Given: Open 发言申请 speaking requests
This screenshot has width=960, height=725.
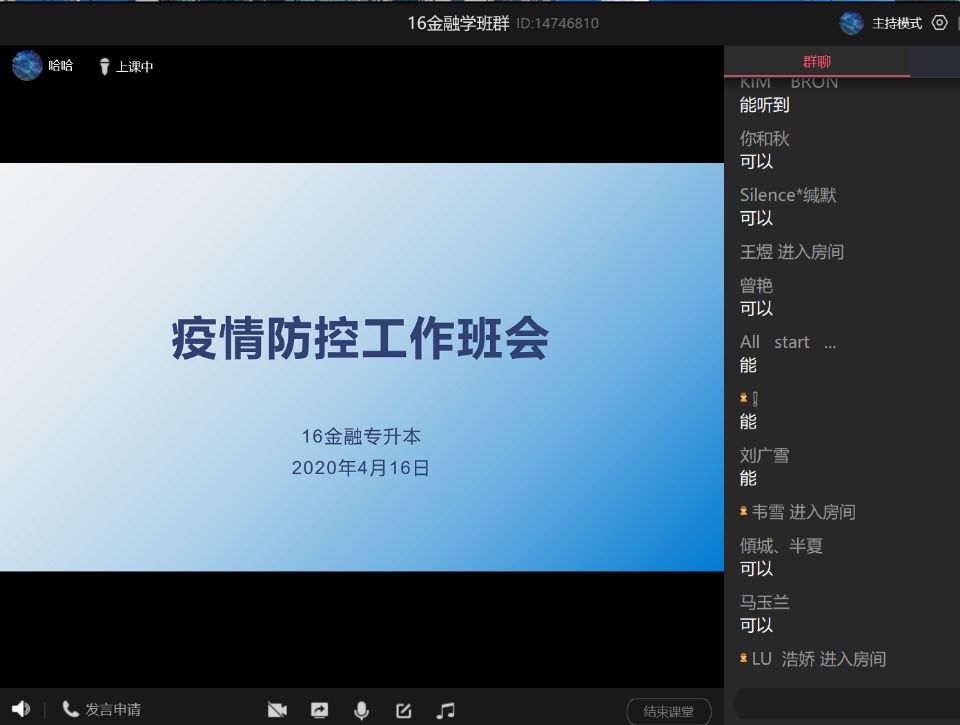Looking at the screenshot, I should [x=101, y=710].
